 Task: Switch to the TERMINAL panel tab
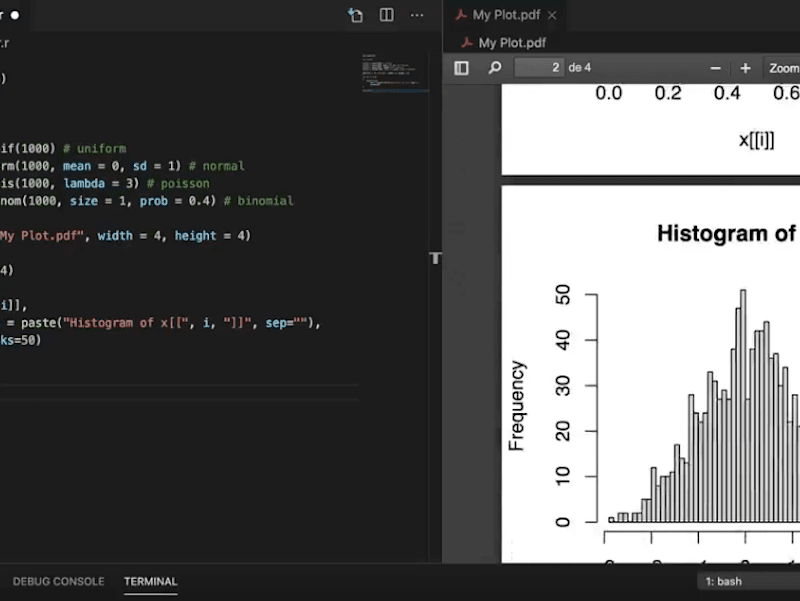151,581
